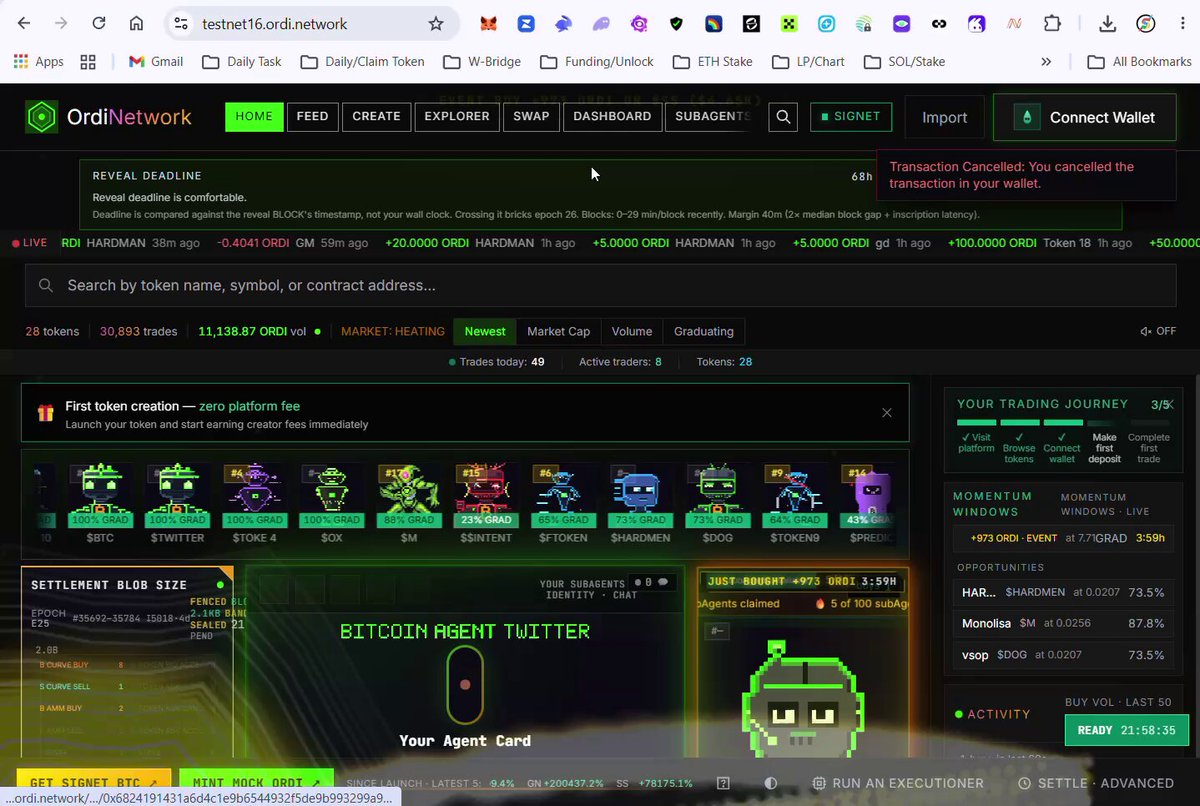Image resolution: width=1200 pixels, height=806 pixels.
Task: Select the $$INTENT token avatar
Action: (484, 497)
